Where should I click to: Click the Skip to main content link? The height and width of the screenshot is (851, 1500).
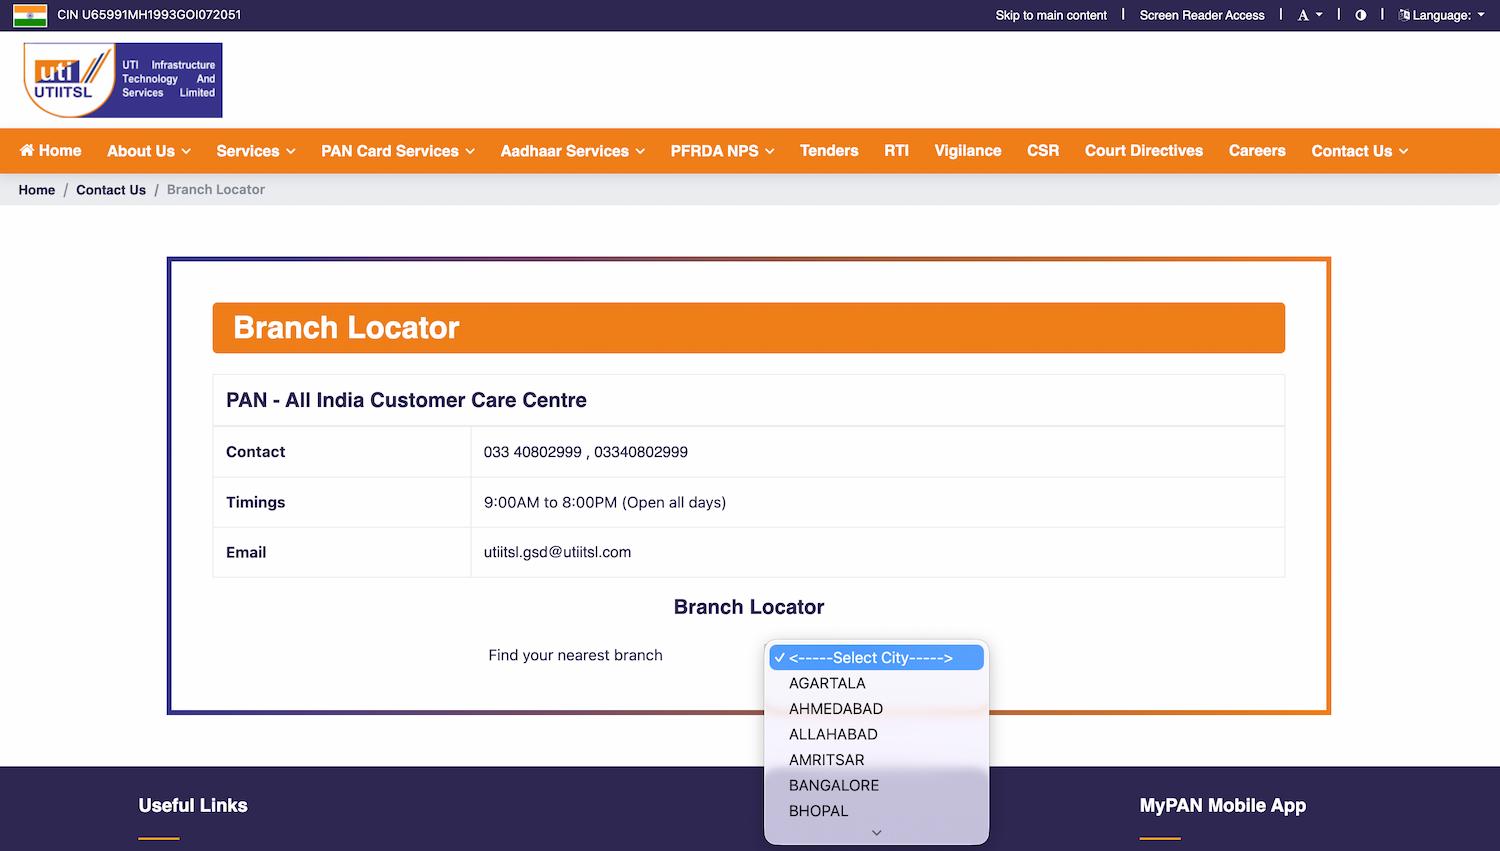(1050, 15)
